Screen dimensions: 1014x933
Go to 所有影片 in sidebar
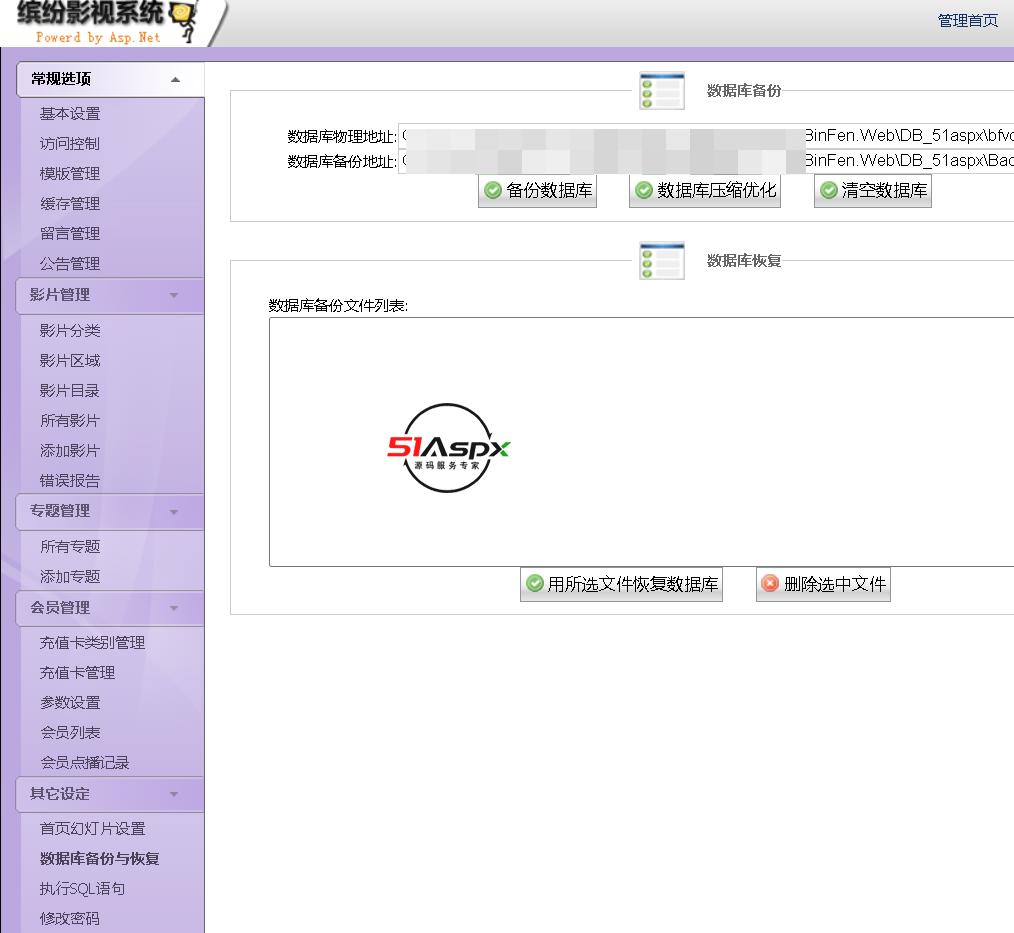(x=70, y=421)
